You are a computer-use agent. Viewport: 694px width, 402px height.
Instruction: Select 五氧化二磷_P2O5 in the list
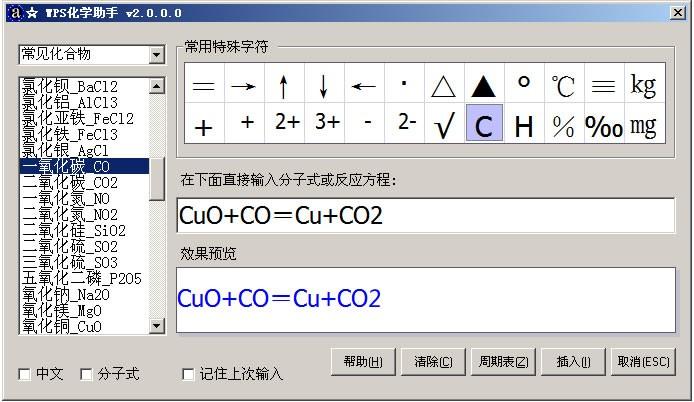[x=85, y=278]
